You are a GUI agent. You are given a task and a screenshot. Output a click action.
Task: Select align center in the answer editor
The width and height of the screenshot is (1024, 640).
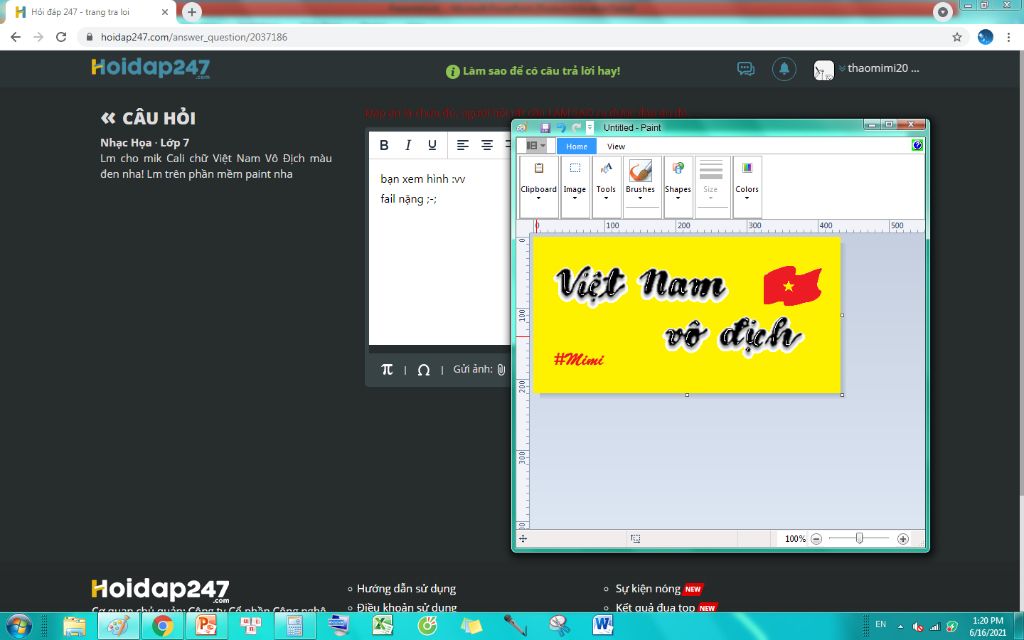pyautogui.click(x=487, y=145)
